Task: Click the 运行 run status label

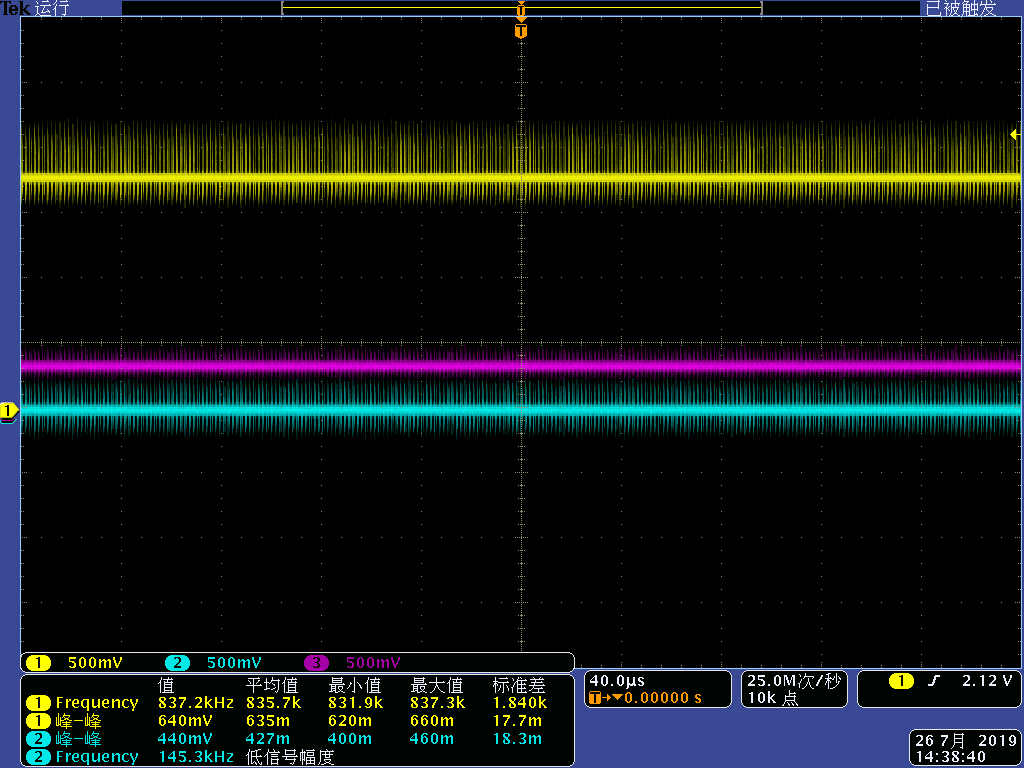Action: 52,9
